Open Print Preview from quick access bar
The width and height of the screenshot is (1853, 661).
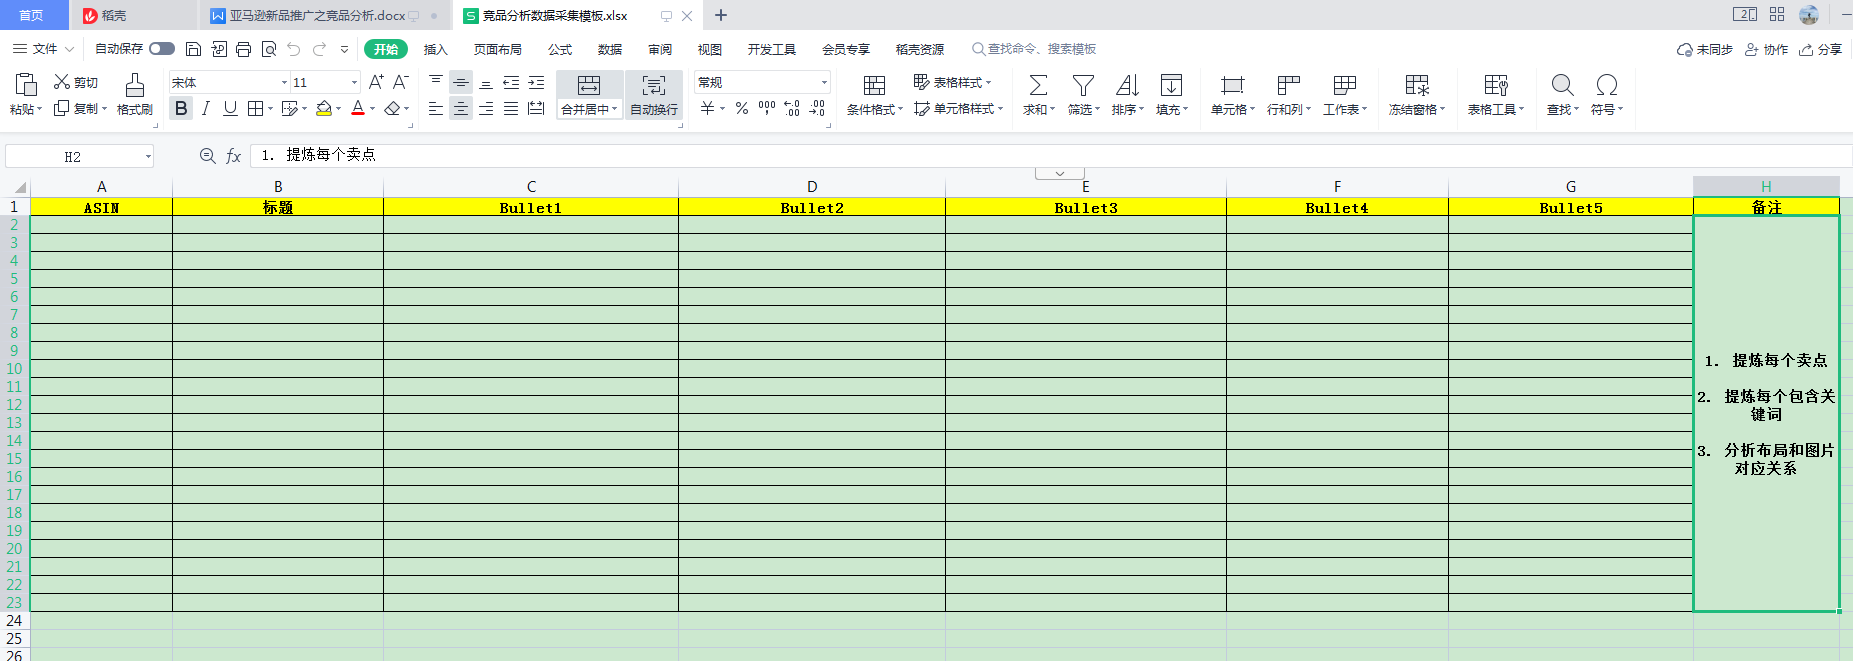(x=268, y=49)
